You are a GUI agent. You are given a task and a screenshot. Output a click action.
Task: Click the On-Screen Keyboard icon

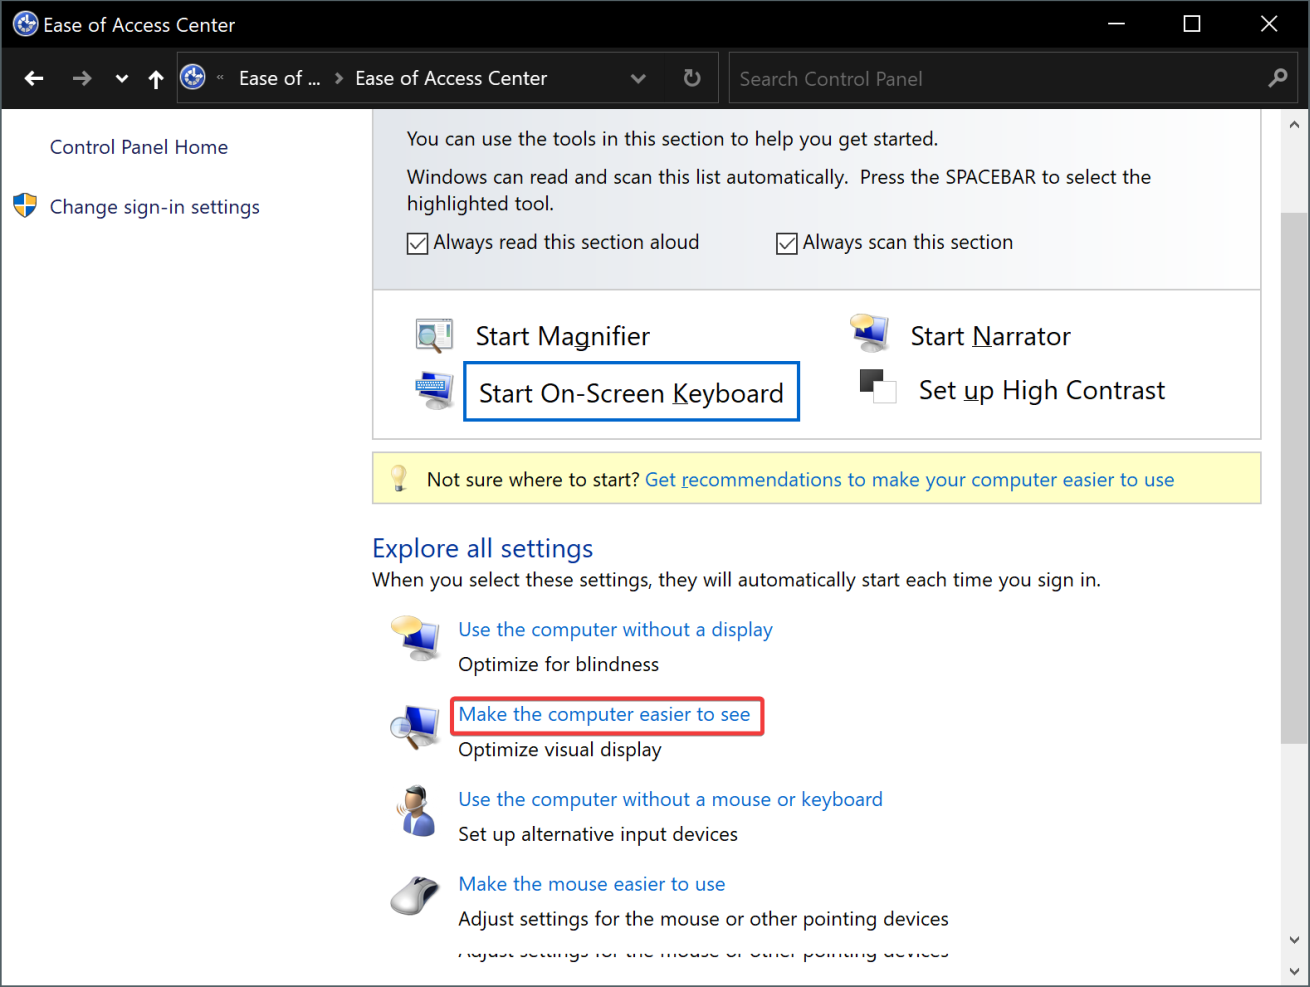click(434, 390)
